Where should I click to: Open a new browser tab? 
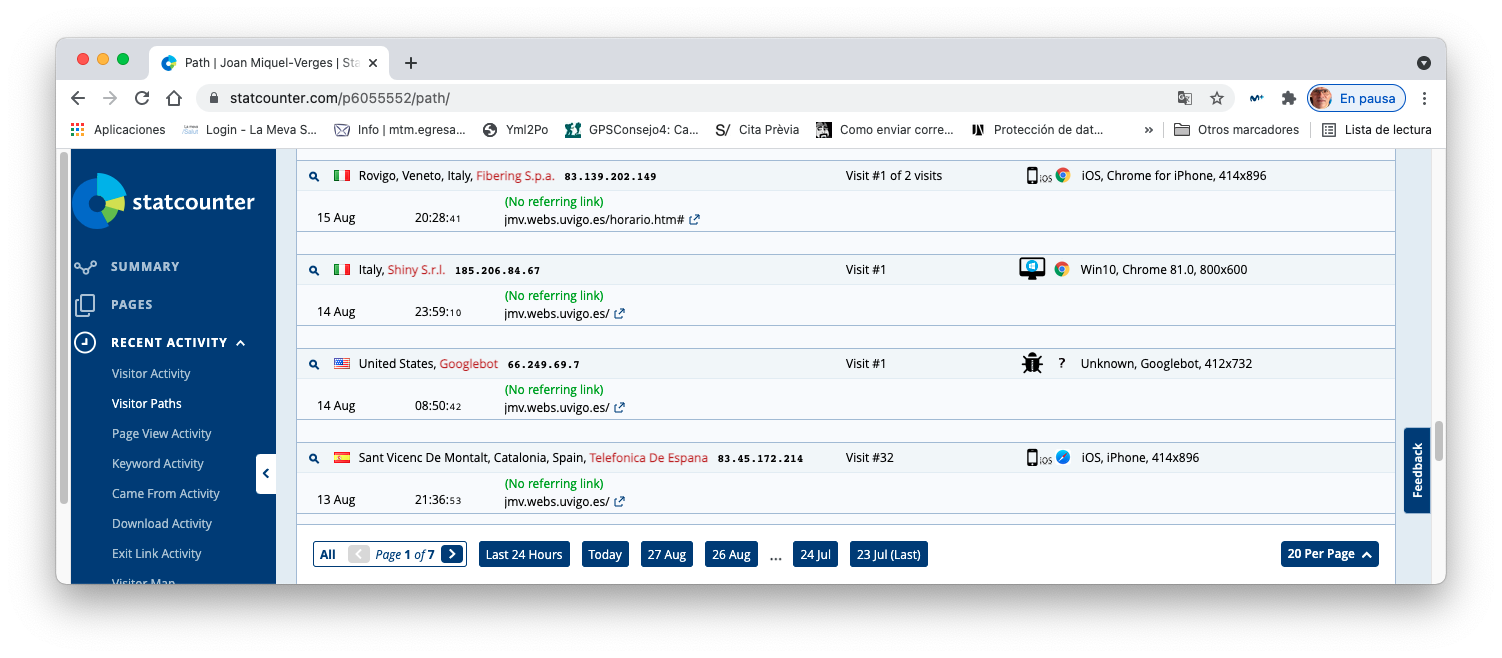point(411,63)
